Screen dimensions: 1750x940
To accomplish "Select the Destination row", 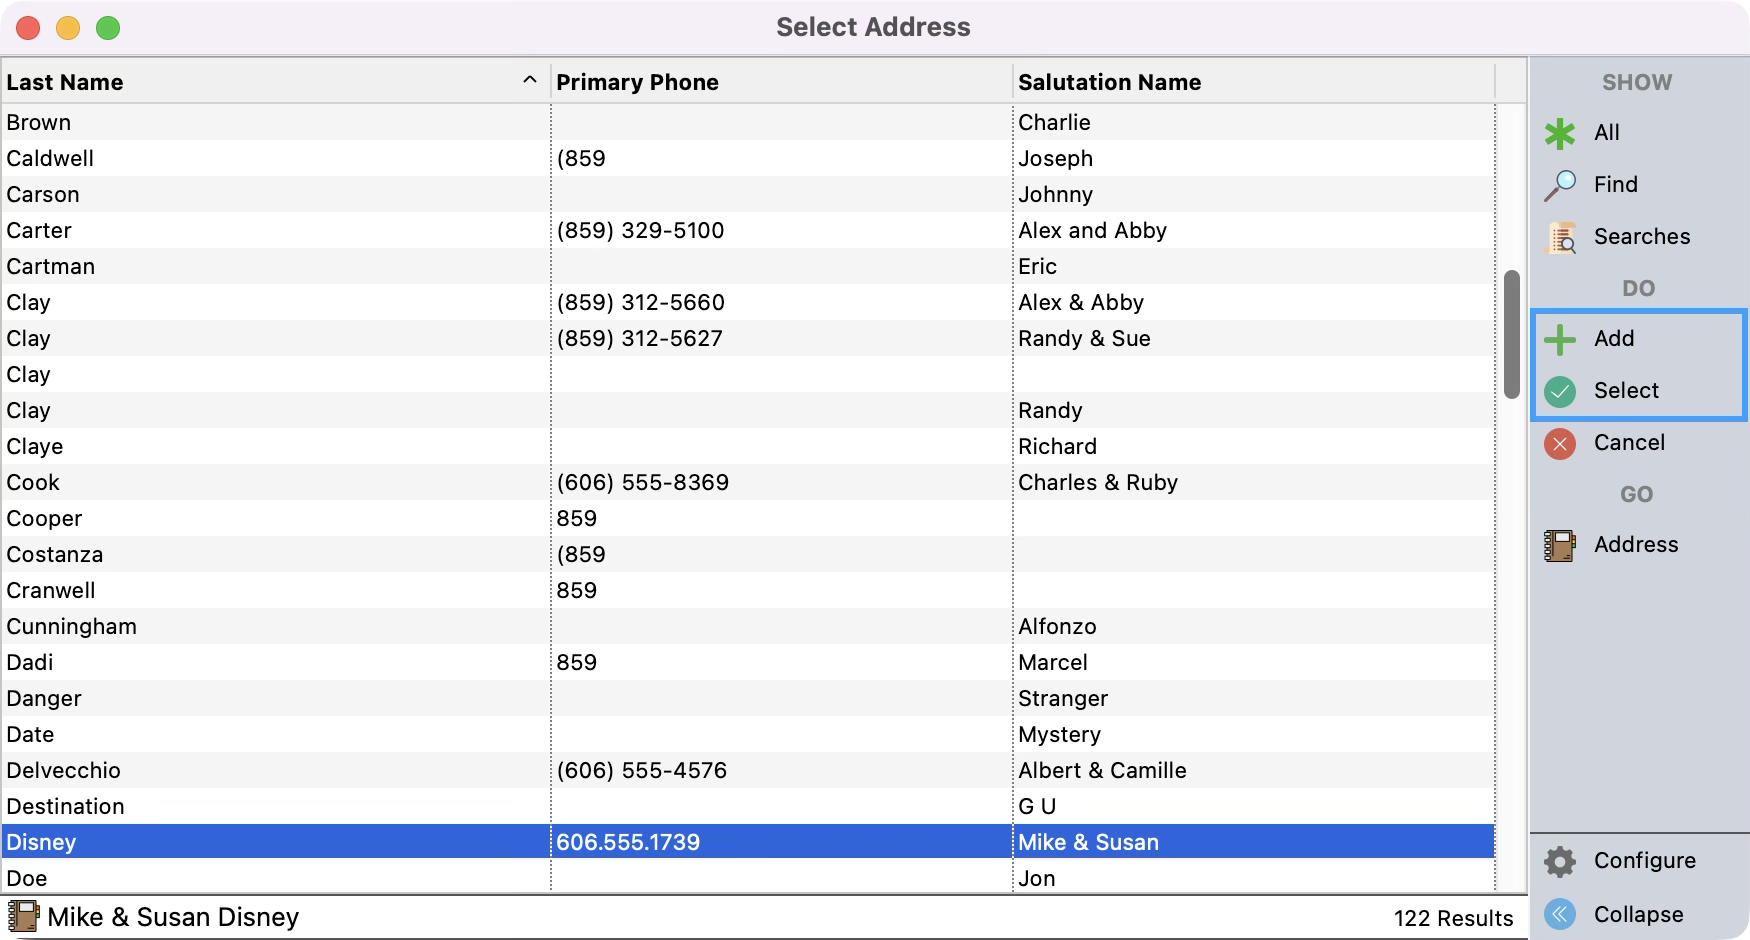I will [748, 806].
